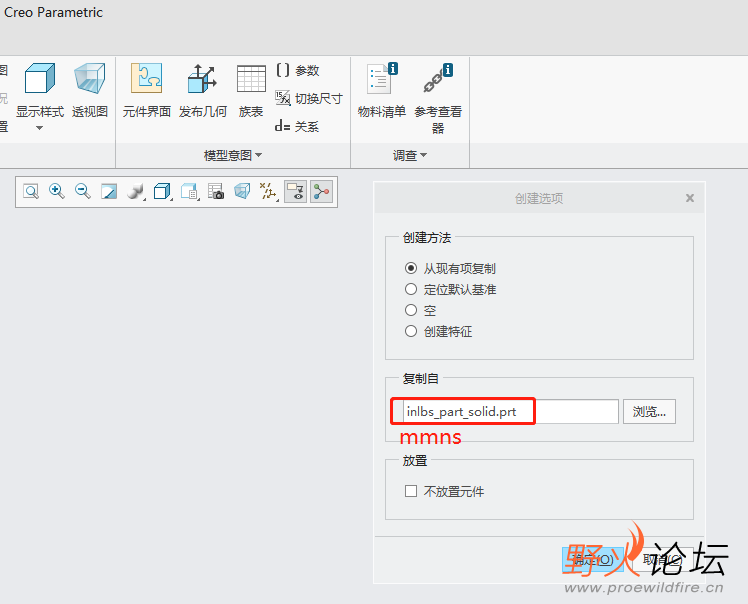
Task: Click the perspective view glass cube icon
Action: click(x=242, y=192)
